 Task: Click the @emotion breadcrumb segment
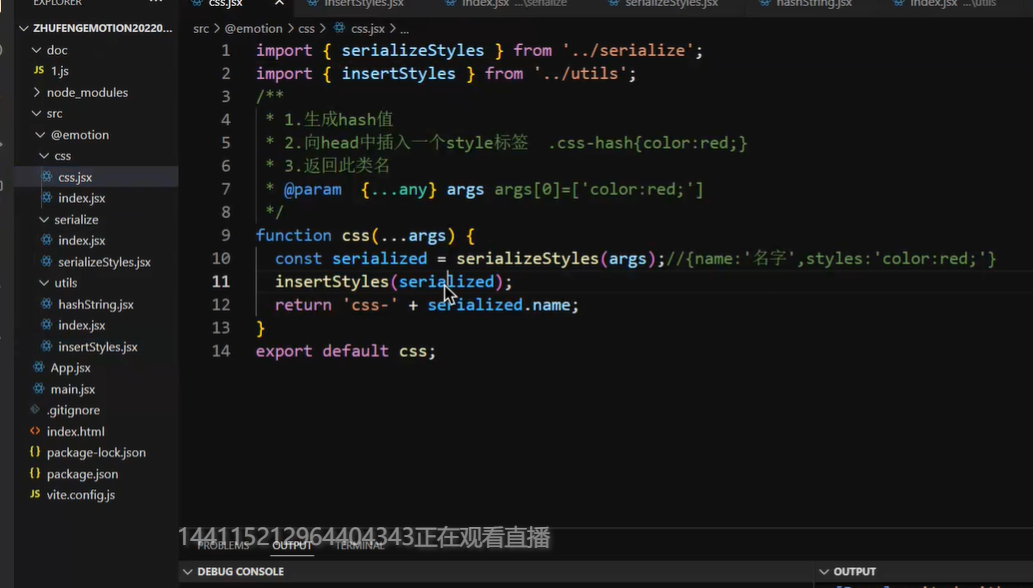253,29
